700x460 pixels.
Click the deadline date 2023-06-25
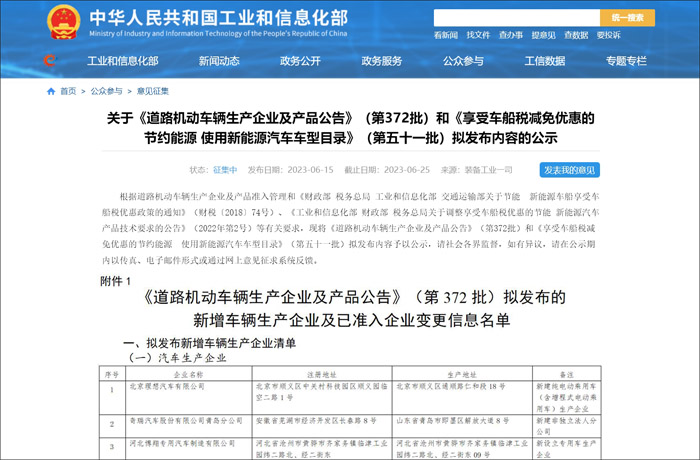pyautogui.click(x=407, y=170)
